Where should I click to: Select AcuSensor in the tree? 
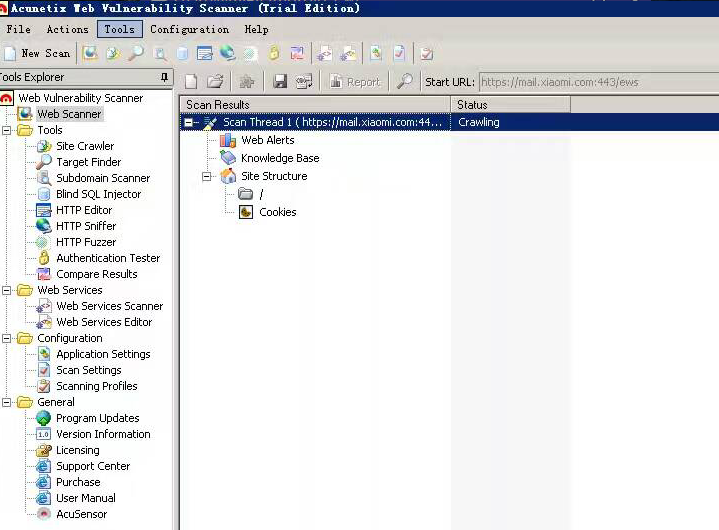82,514
